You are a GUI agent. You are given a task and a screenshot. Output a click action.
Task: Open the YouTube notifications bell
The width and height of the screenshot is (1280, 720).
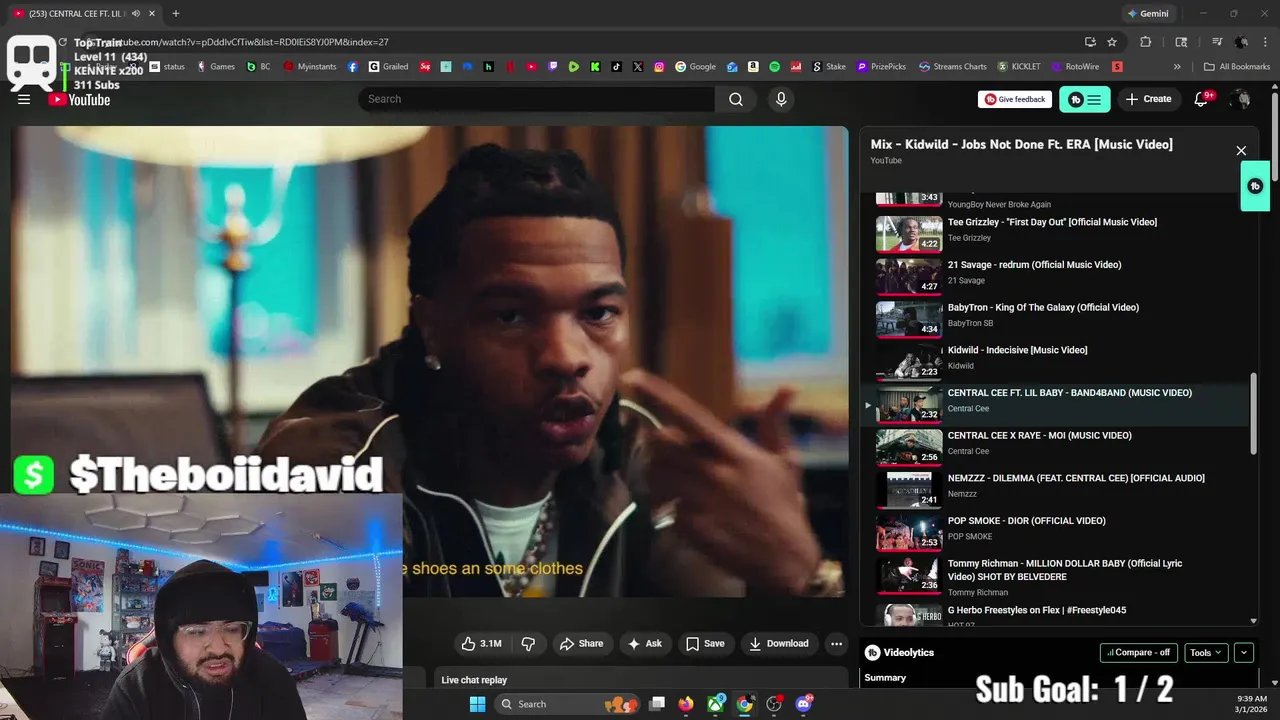[1202, 99]
